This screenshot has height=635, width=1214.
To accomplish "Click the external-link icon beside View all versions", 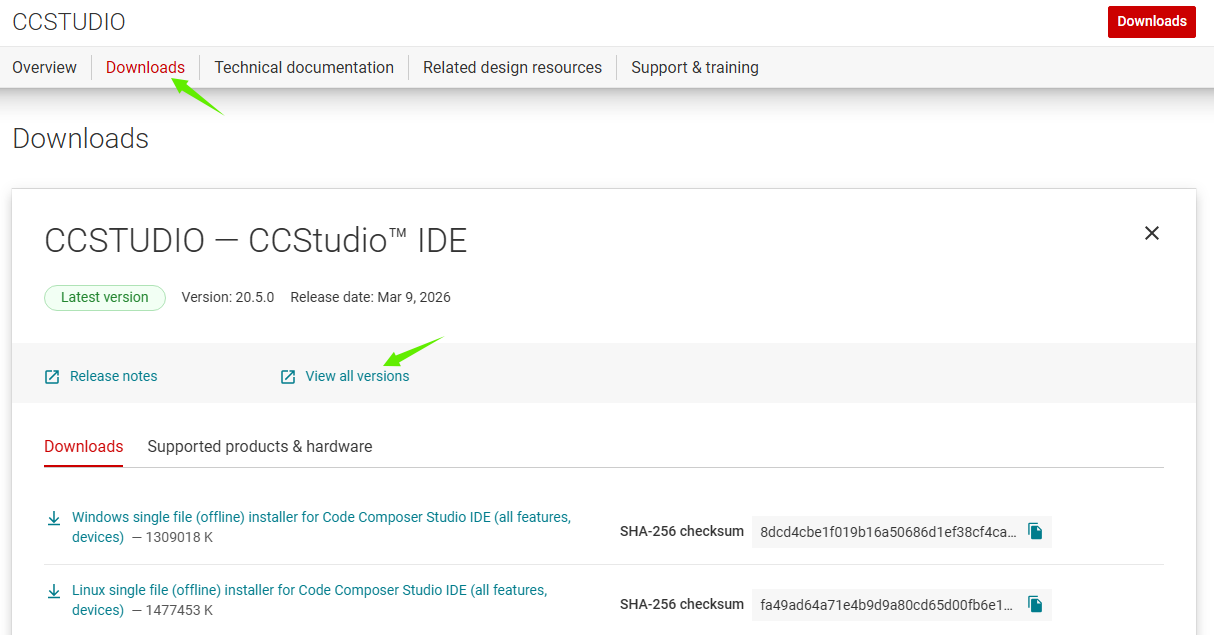I will [x=288, y=377].
